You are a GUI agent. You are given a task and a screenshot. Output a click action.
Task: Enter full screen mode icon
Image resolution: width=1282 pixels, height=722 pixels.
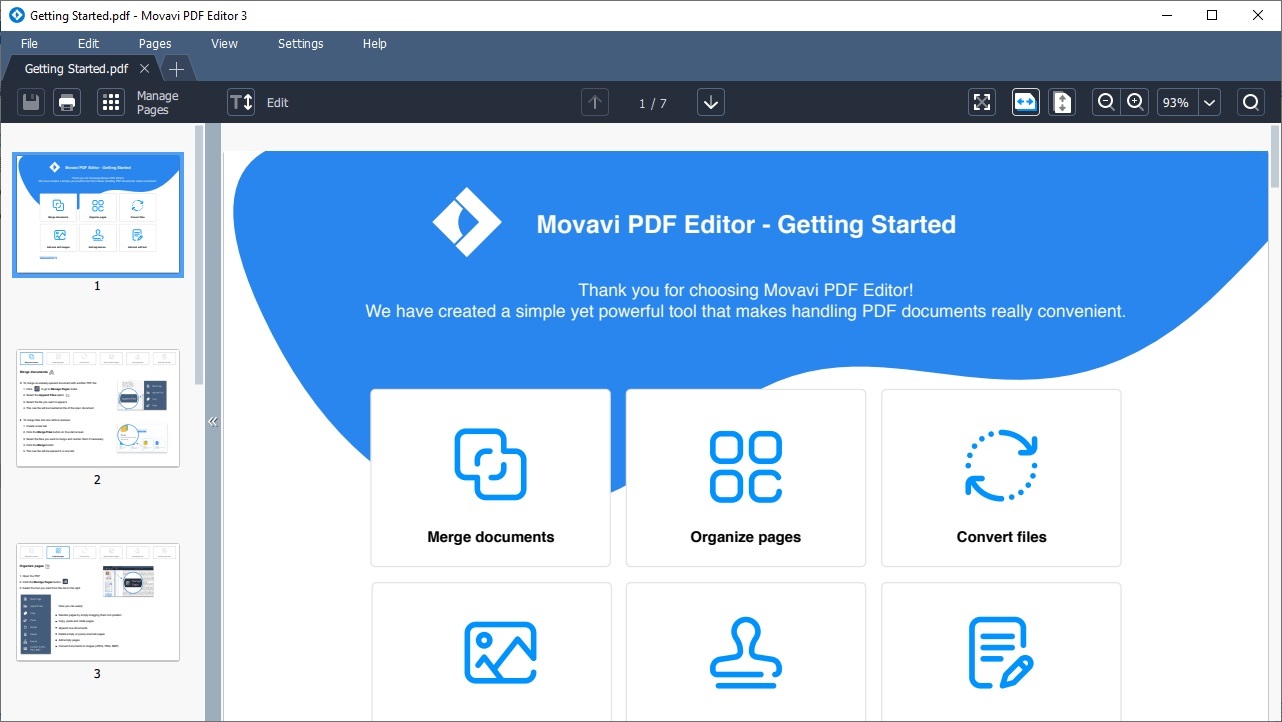(982, 102)
